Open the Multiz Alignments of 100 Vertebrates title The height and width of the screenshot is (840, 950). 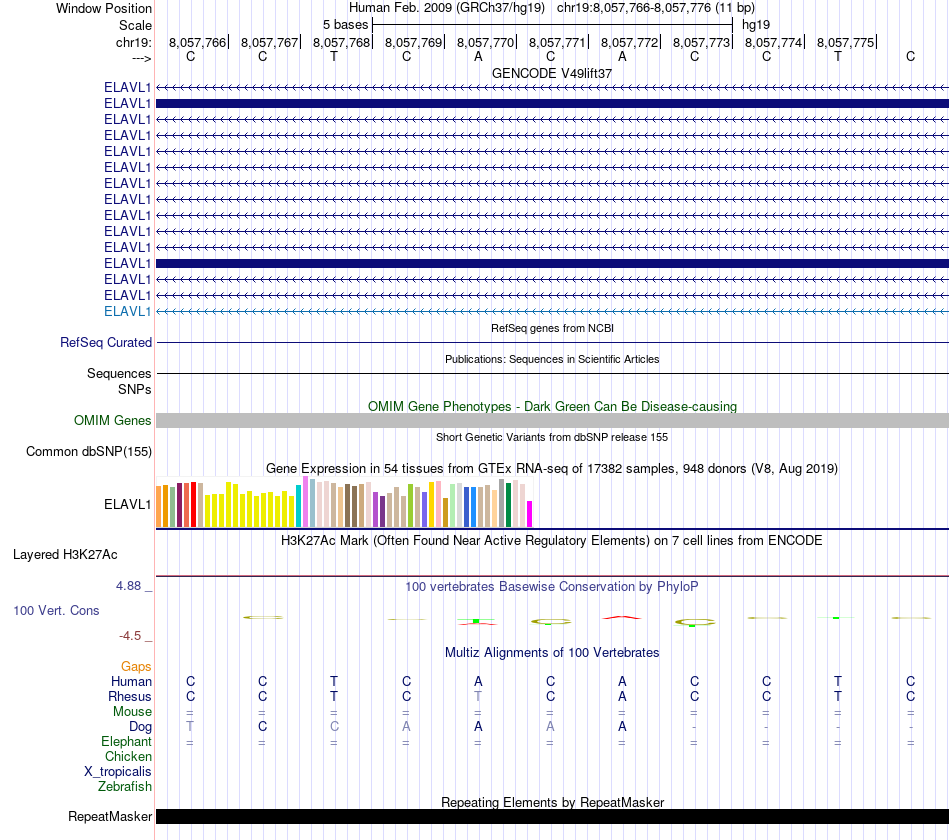tap(552, 653)
